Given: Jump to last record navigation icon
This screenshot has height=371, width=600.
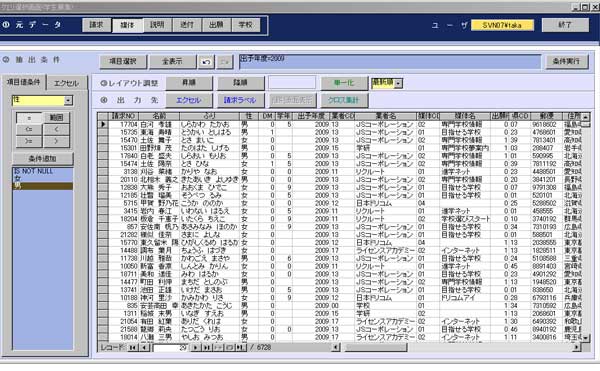Looking at the screenshot, I should [207, 347].
